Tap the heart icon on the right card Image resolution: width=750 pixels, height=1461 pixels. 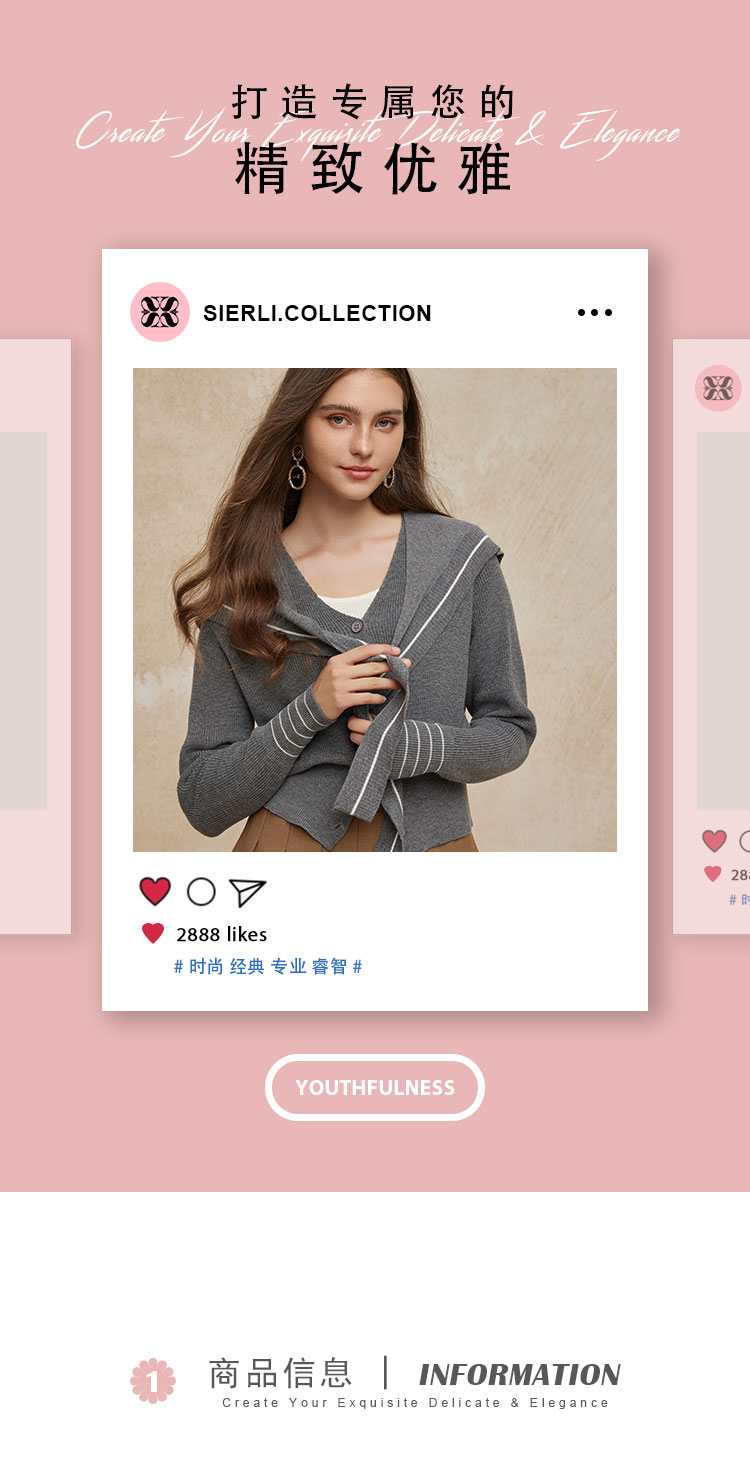tap(714, 841)
